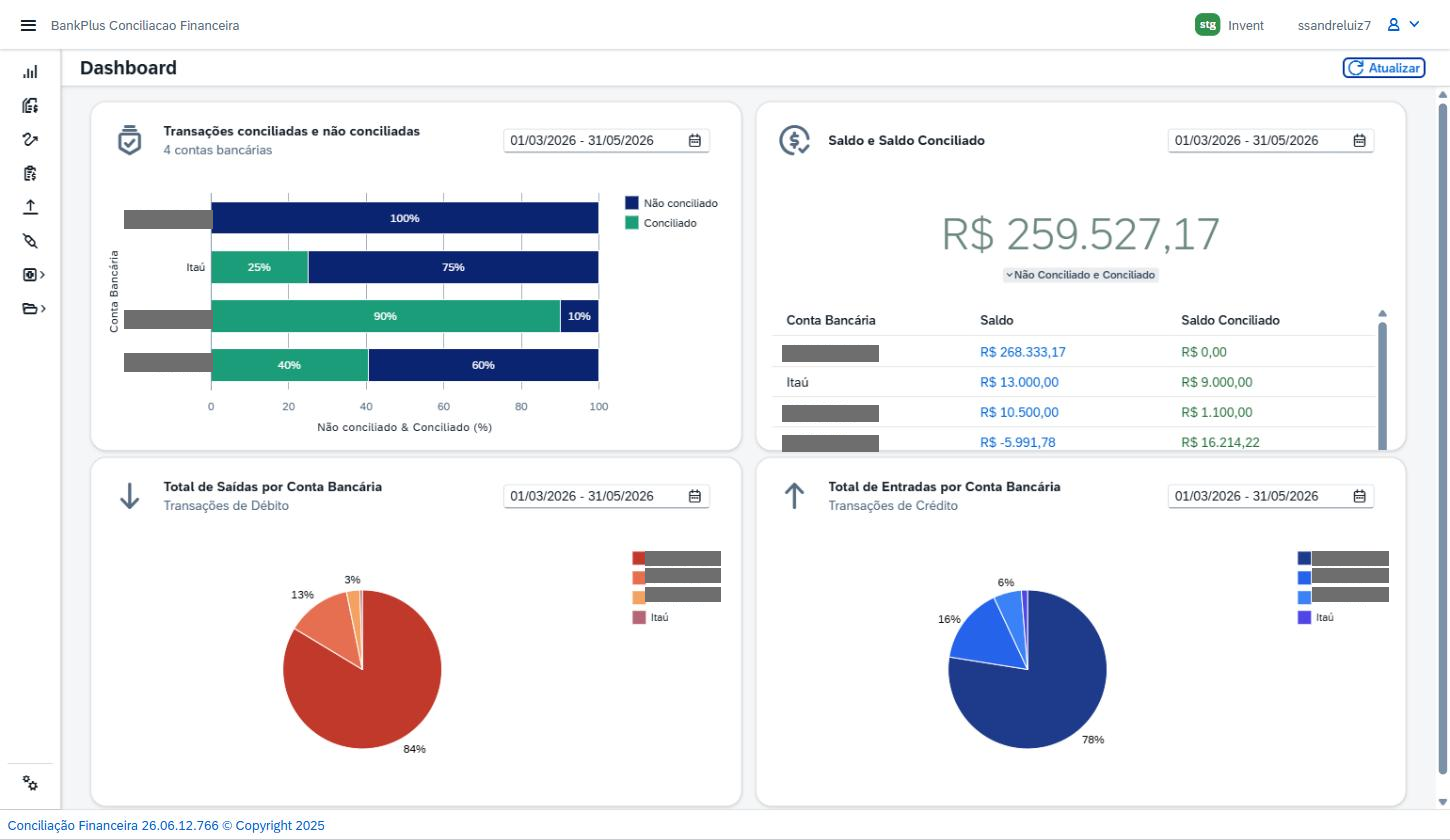Image resolution: width=1450 pixels, height=840 pixels.
Task: Click the Atualizar refresh button
Action: [x=1384, y=68]
